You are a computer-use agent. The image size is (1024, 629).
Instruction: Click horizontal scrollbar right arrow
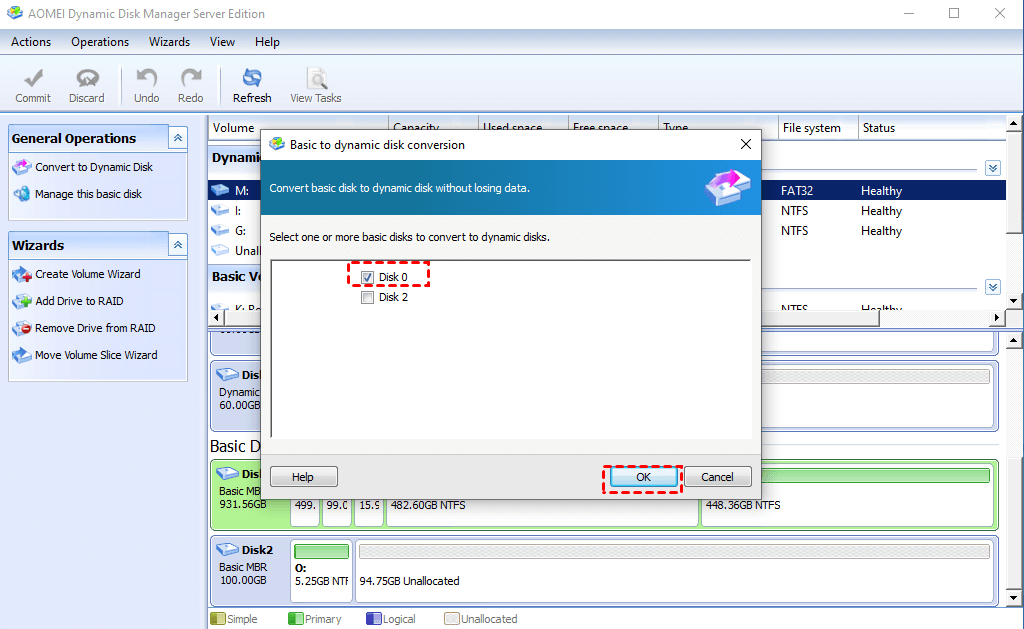pos(997,317)
